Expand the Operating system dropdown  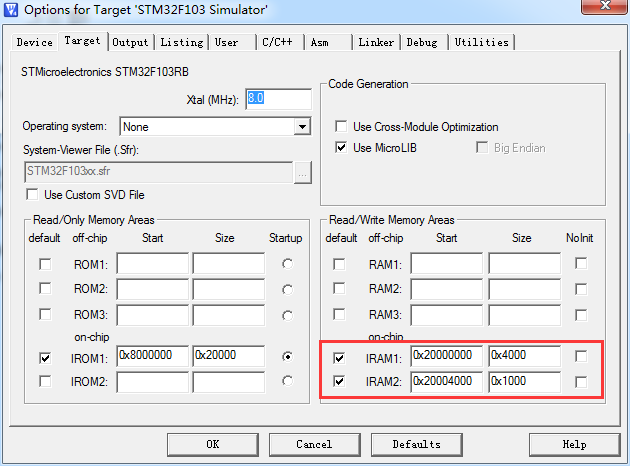pos(302,127)
